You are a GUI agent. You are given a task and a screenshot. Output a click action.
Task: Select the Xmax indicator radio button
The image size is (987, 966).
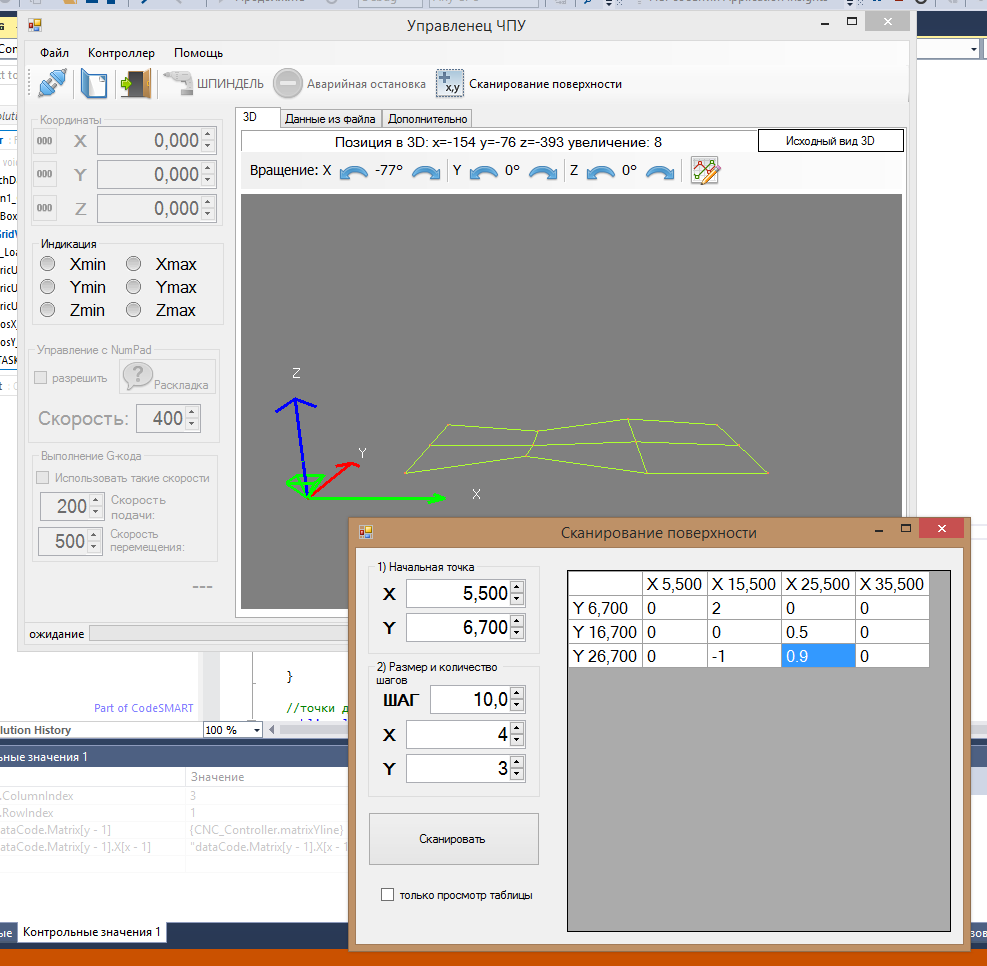point(133,264)
